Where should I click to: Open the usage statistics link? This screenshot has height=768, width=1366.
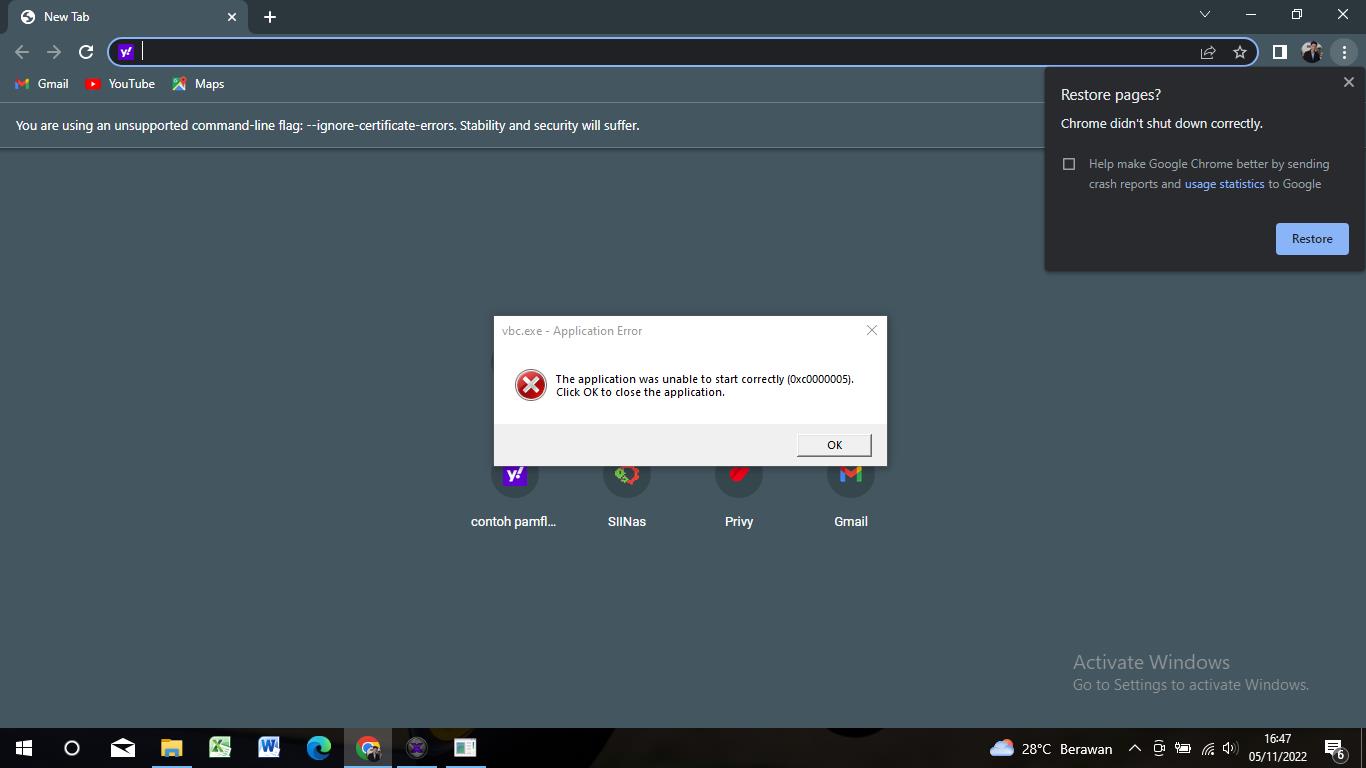pos(1224,184)
